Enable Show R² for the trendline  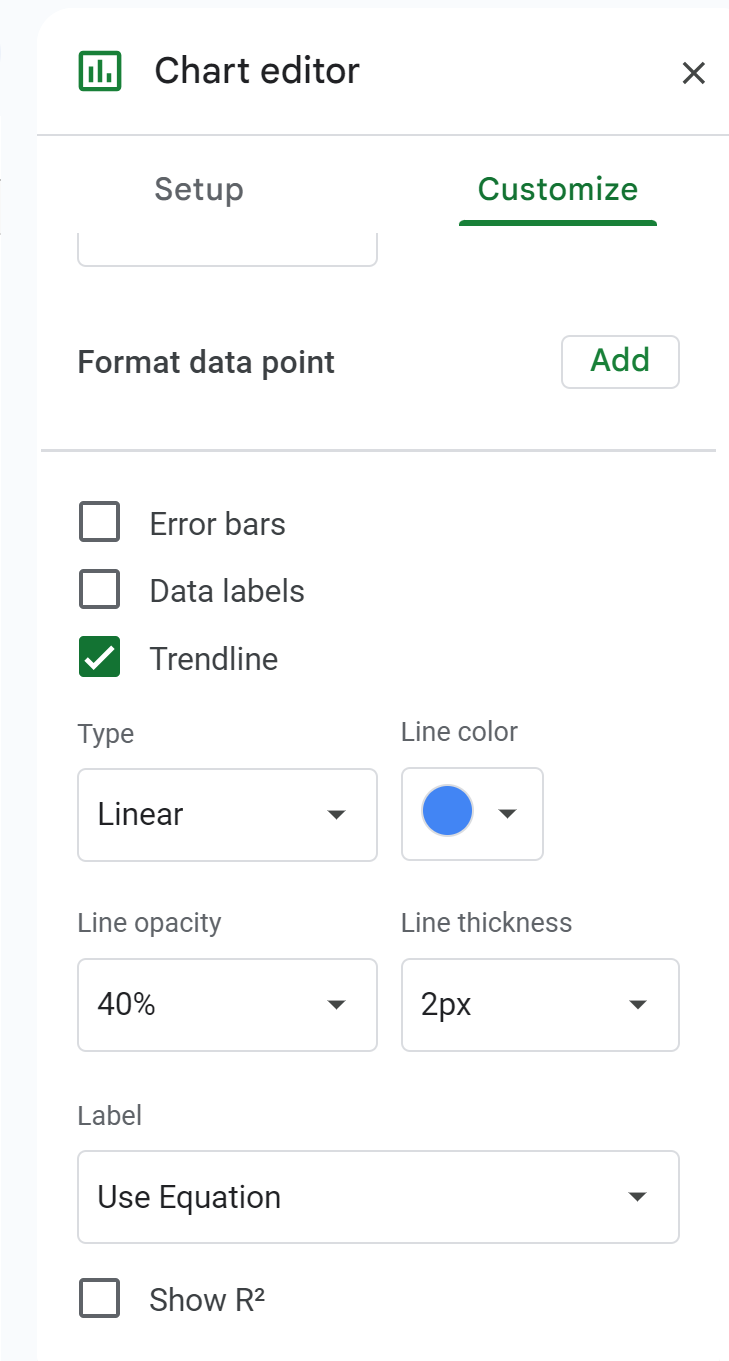click(x=99, y=1299)
